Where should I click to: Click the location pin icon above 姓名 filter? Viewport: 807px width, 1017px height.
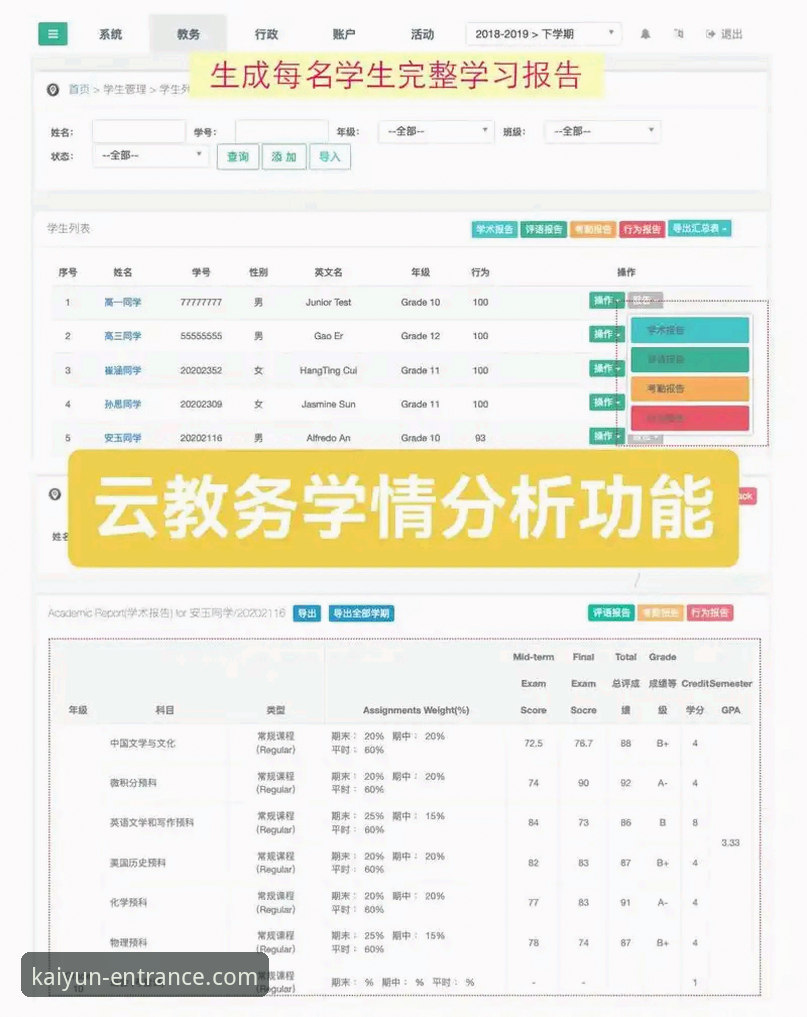click(53, 492)
